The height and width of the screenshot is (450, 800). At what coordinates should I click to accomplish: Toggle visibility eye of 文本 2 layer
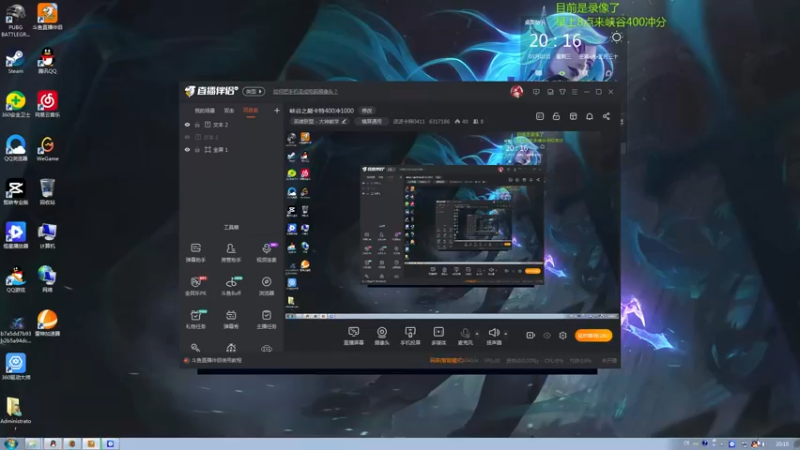tap(187, 124)
